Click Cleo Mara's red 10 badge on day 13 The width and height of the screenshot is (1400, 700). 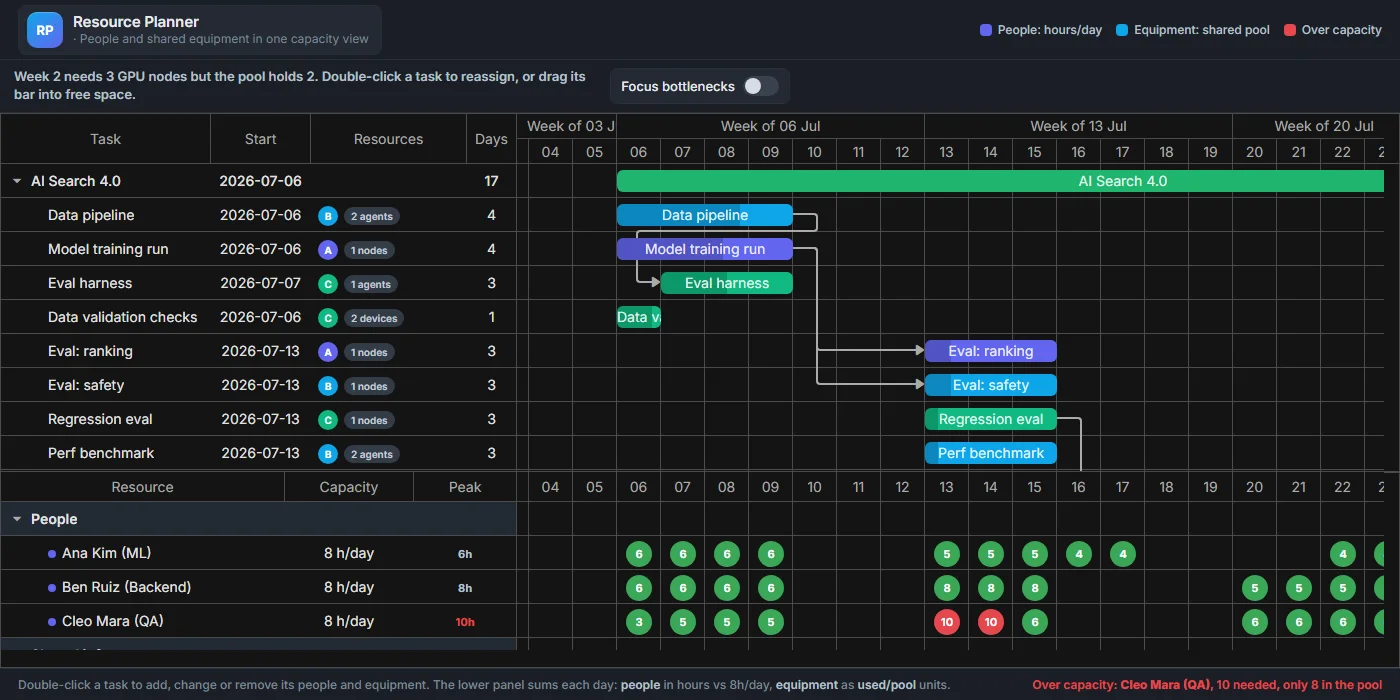click(946, 622)
